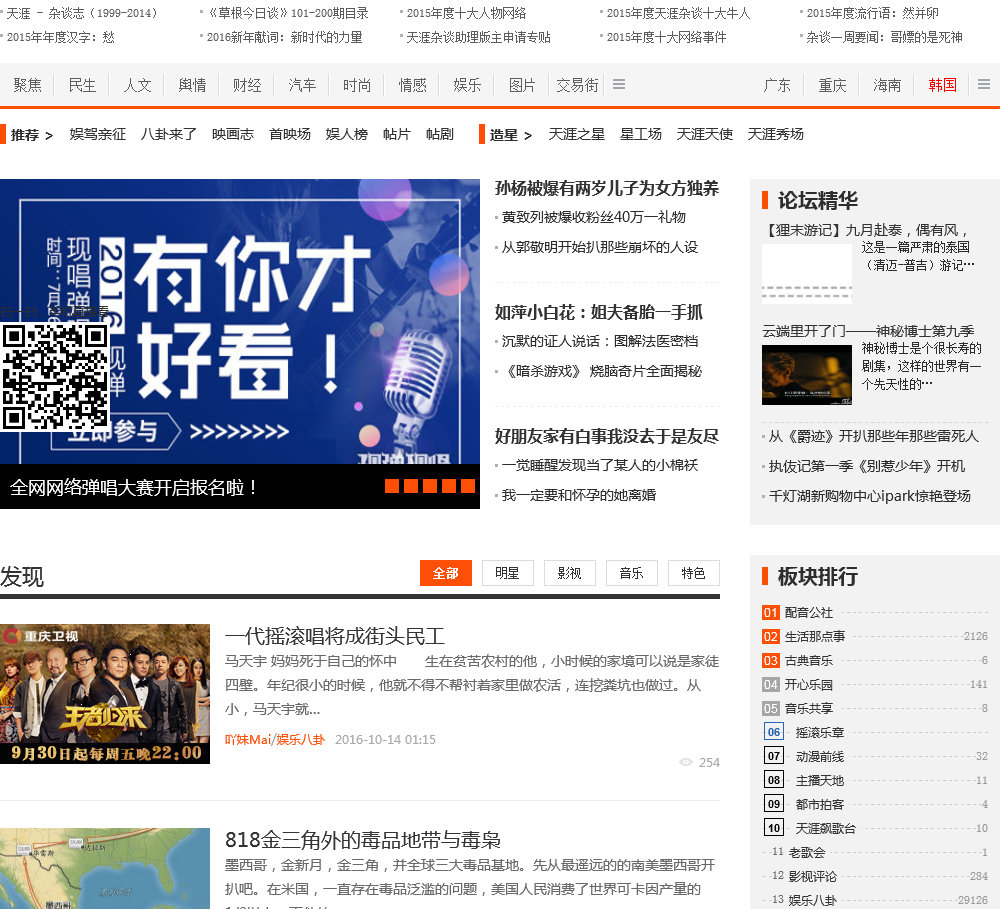This screenshot has width=1000, height=909.
Task: Select the 音乐 filter button
Action: (631, 573)
